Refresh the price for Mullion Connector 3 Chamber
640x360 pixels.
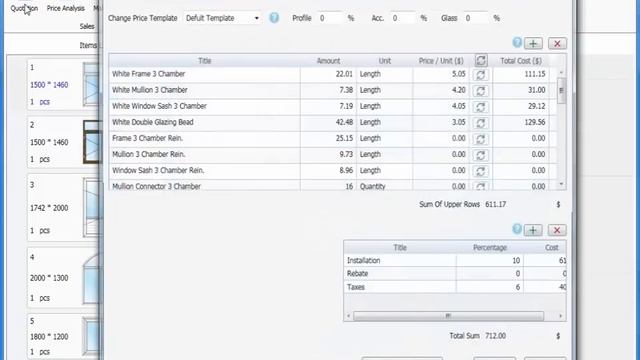[x=481, y=186]
